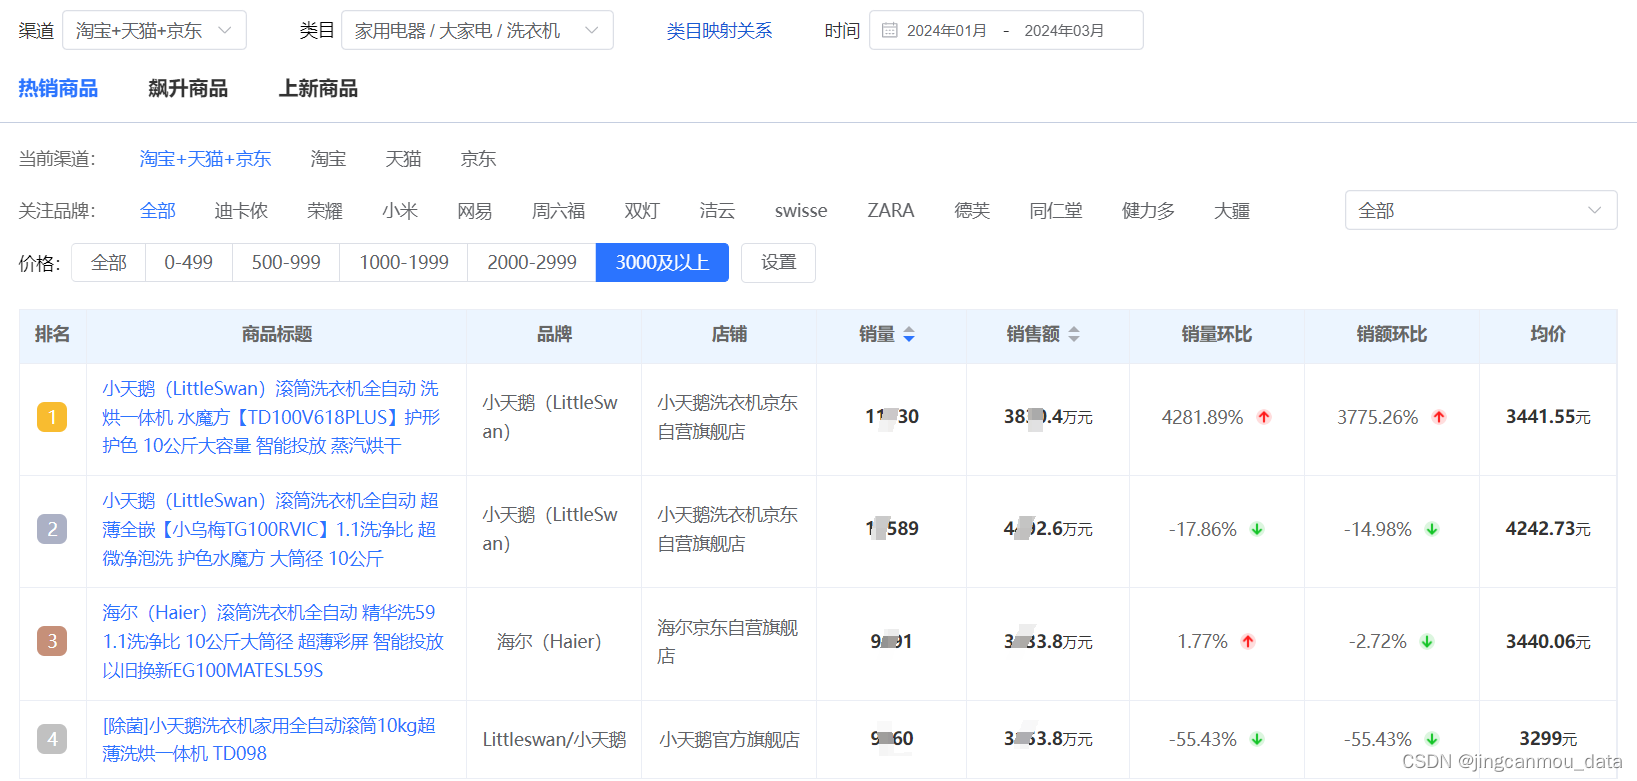
Task: Click average price 4242.73元
Action: click(1548, 529)
